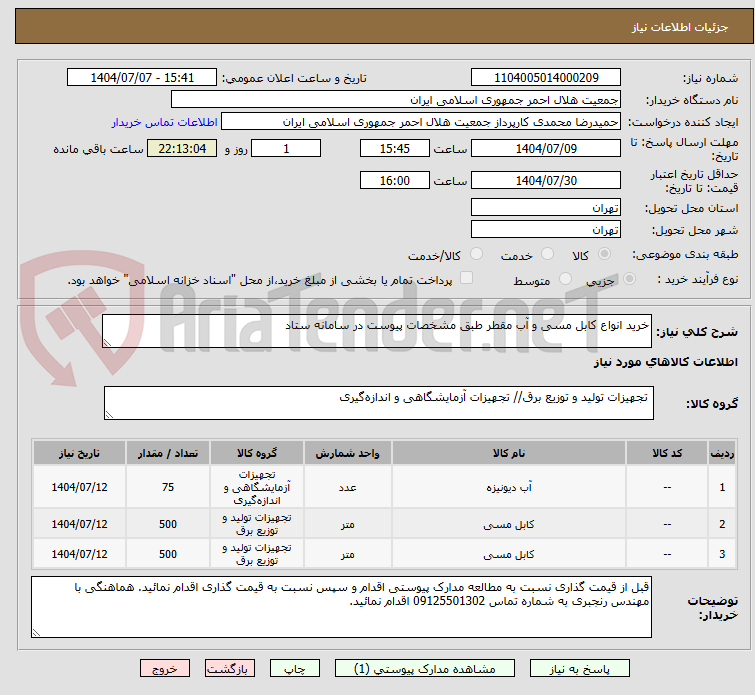Click the تاریخ نیاز column header
This screenshot has height=695, width=755.
pyautogui.click(x=79, y=453)
